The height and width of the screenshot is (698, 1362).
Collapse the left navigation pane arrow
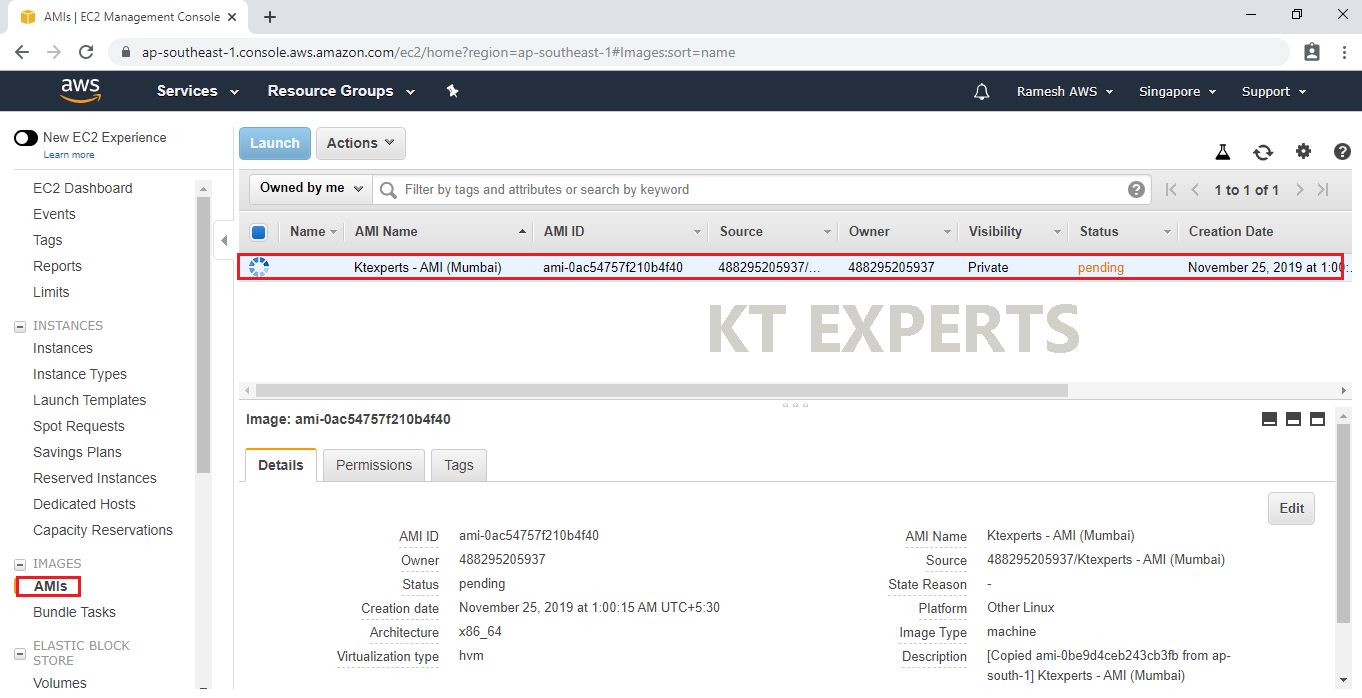pos(224,240)
